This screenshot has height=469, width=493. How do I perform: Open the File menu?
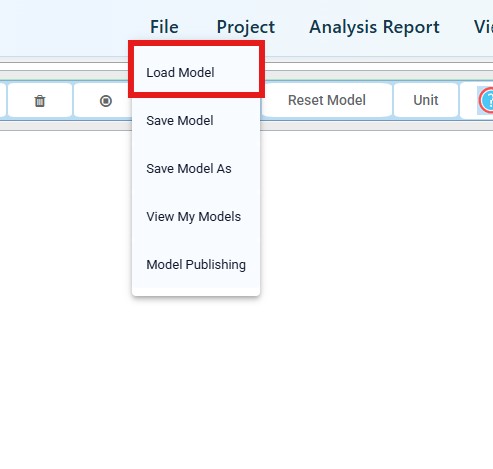tap(164, 27)
